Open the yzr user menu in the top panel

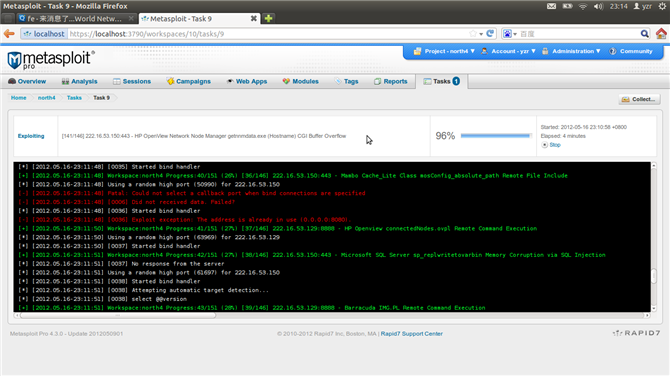click(x=642, y=6)
